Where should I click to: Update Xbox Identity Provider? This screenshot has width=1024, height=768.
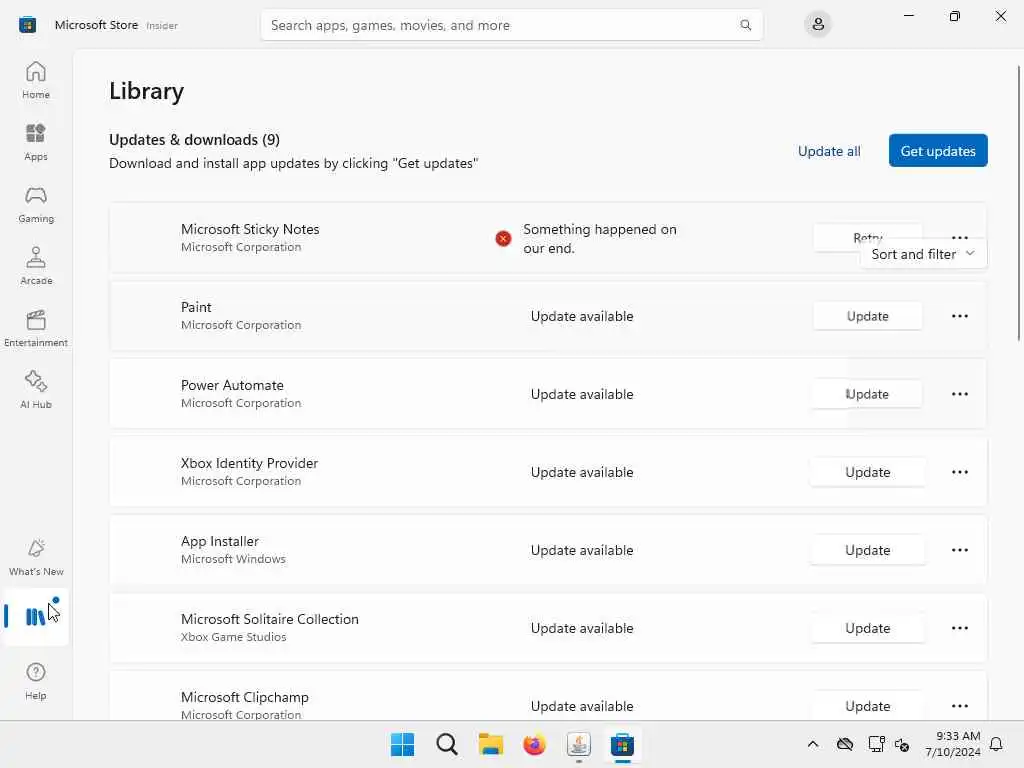coord(867,472)
